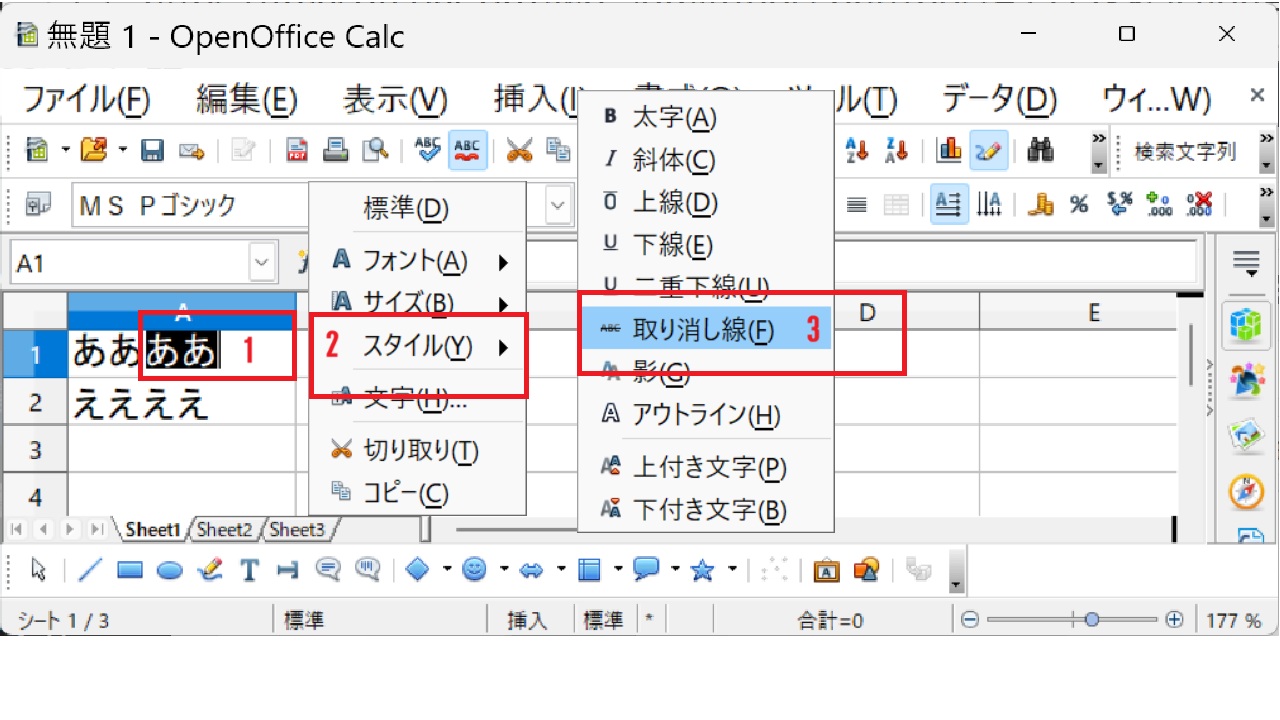Screen dimensions: 1280x720
Task: Click the binoculars Find & Replace icon
Action: [x=1041, y=151]
